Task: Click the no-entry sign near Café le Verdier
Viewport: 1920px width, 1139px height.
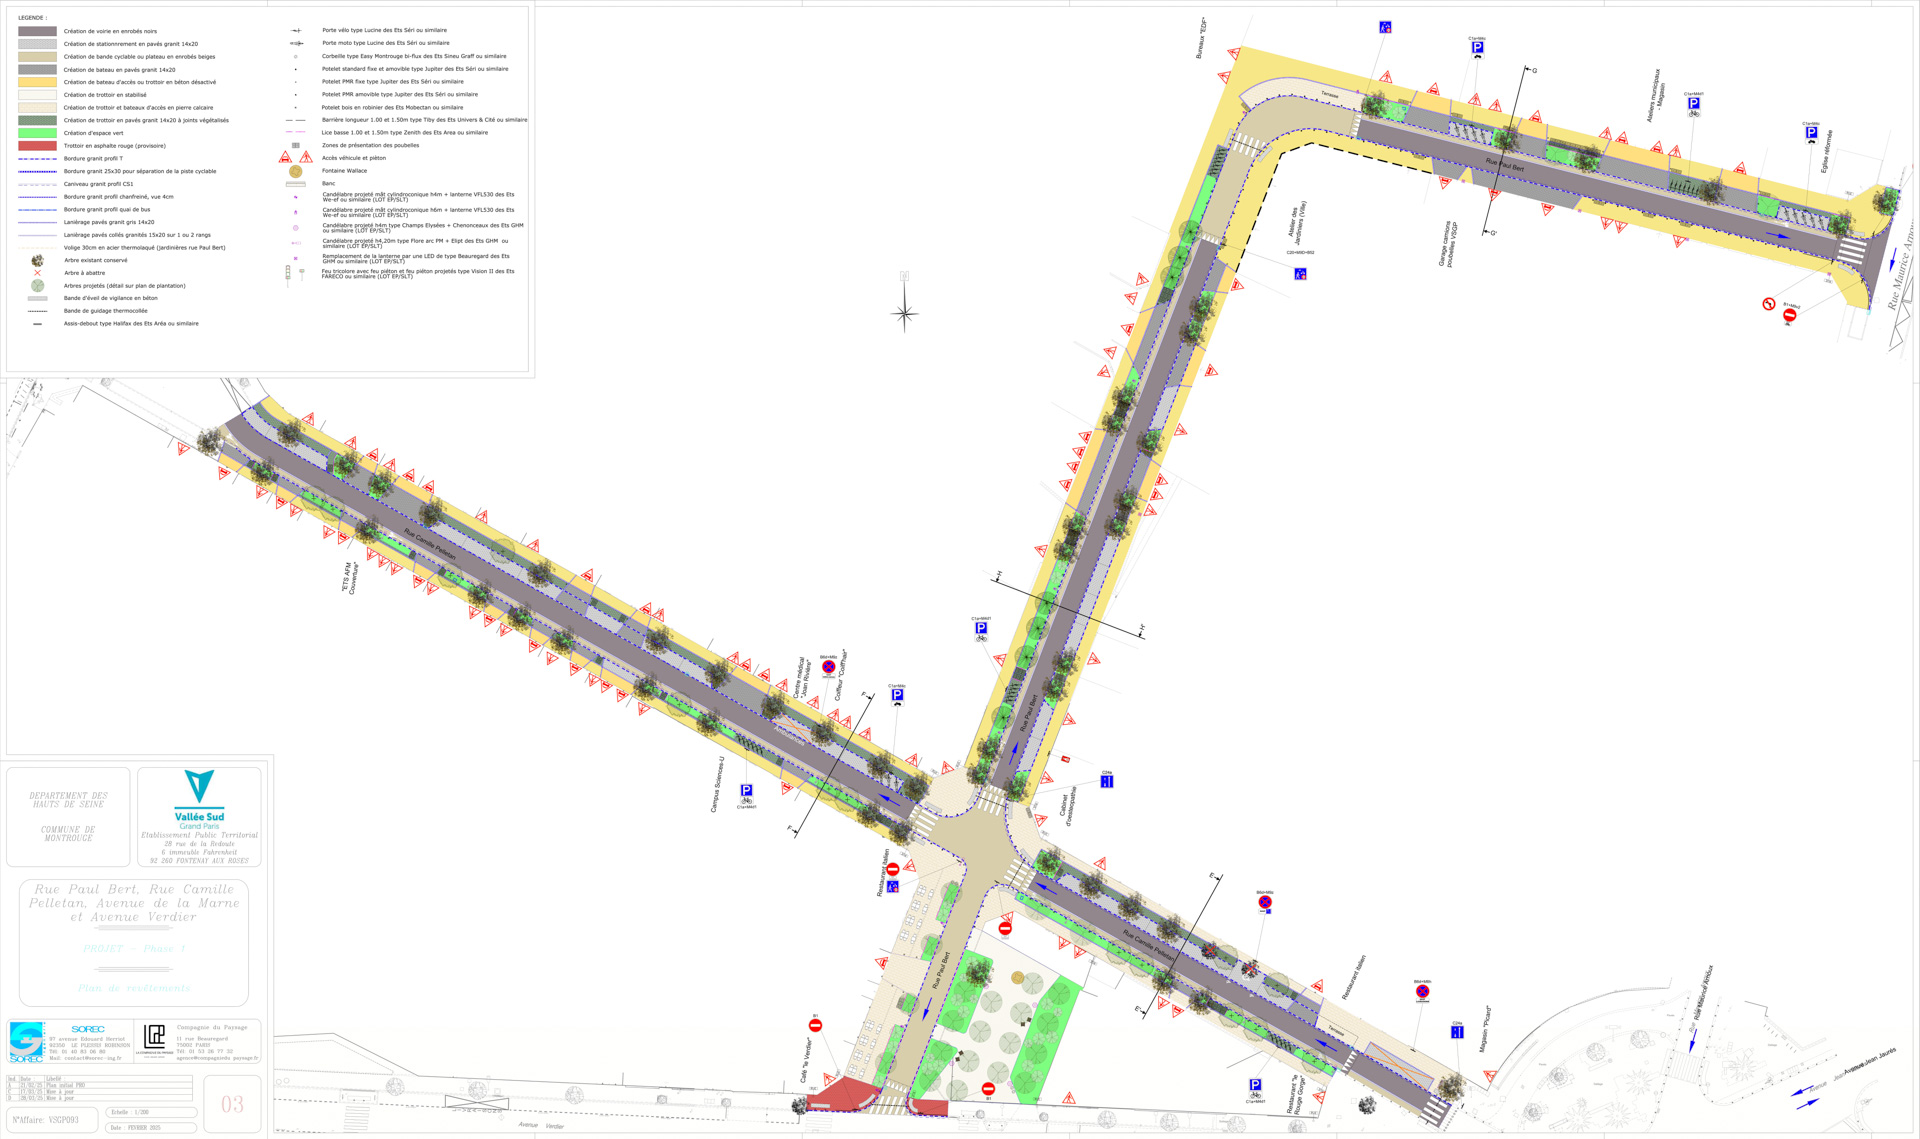Action: coord(815,1026)
